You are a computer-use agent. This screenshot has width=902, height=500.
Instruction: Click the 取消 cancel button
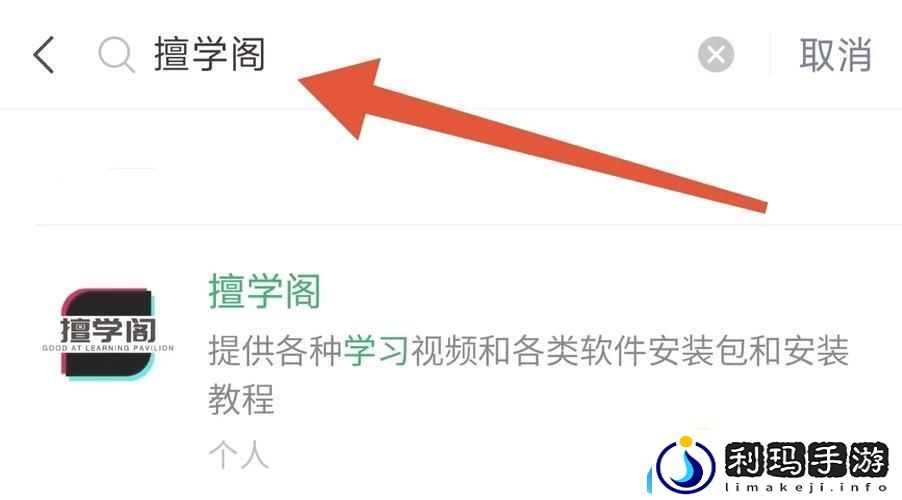coord(835,55)
